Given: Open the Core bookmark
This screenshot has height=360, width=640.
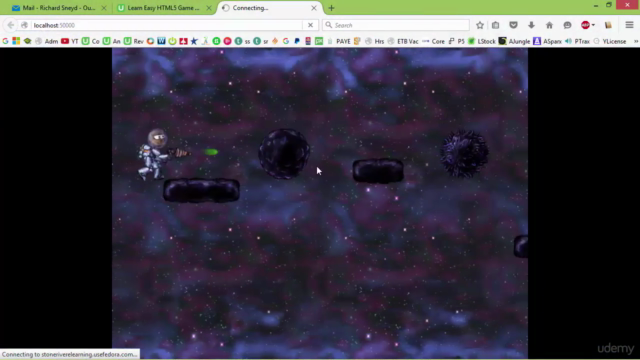Looking at the screenshot, I should (x=433, y=41).
